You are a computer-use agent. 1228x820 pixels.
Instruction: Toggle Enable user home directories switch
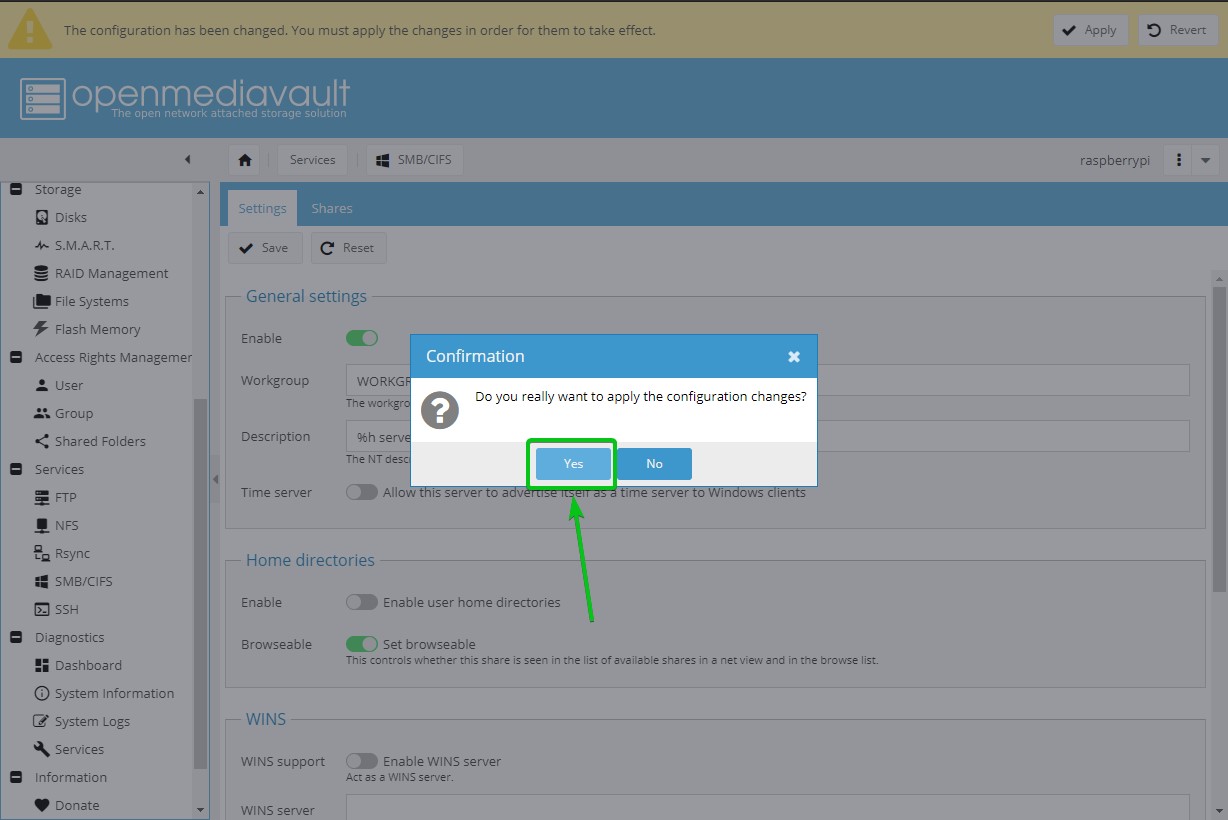pyautogui.click(x=362, y=602)
